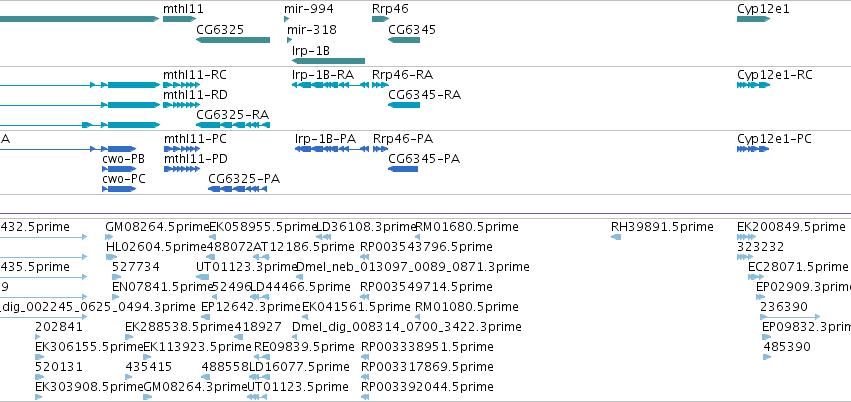Image resolution: width=851 pixels, height=402 pixels.
Task: Click the cwo-PB protein label
Action: (123, 159)
